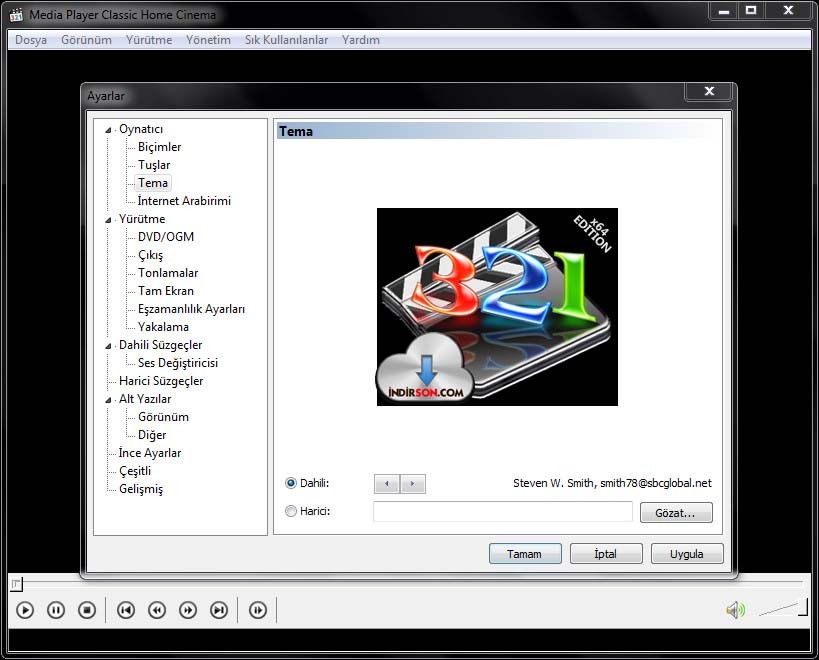Open the Görünüm menu
This screenshot has width=819, height=660.
86,40
